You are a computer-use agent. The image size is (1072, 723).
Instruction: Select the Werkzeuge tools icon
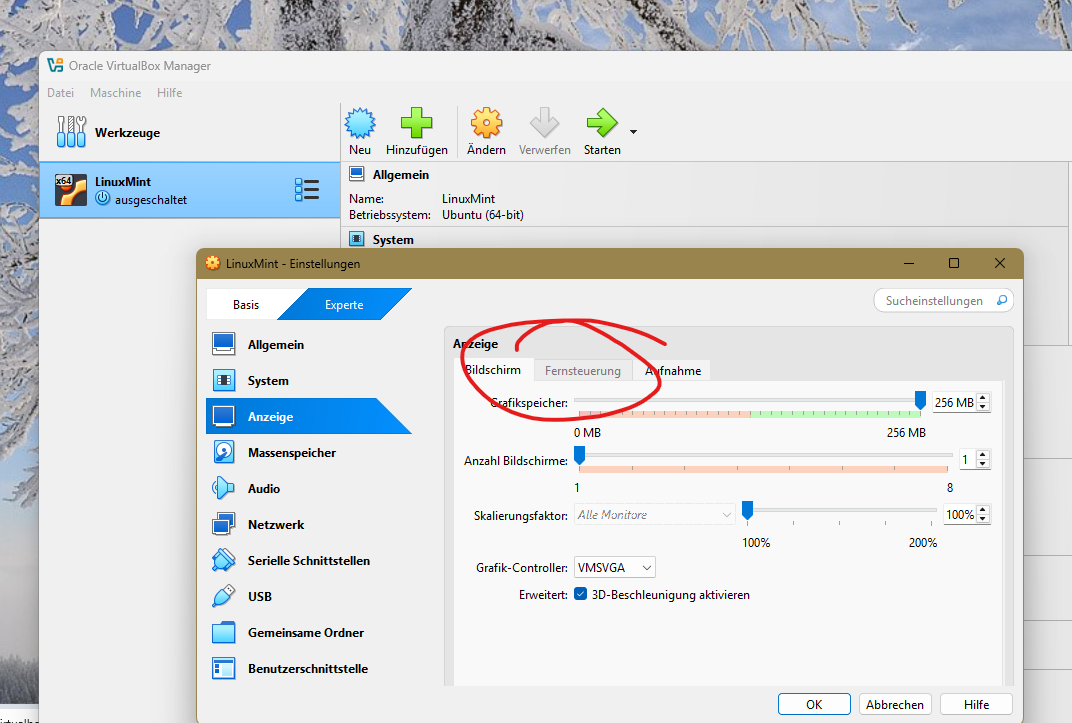[71, 132]
